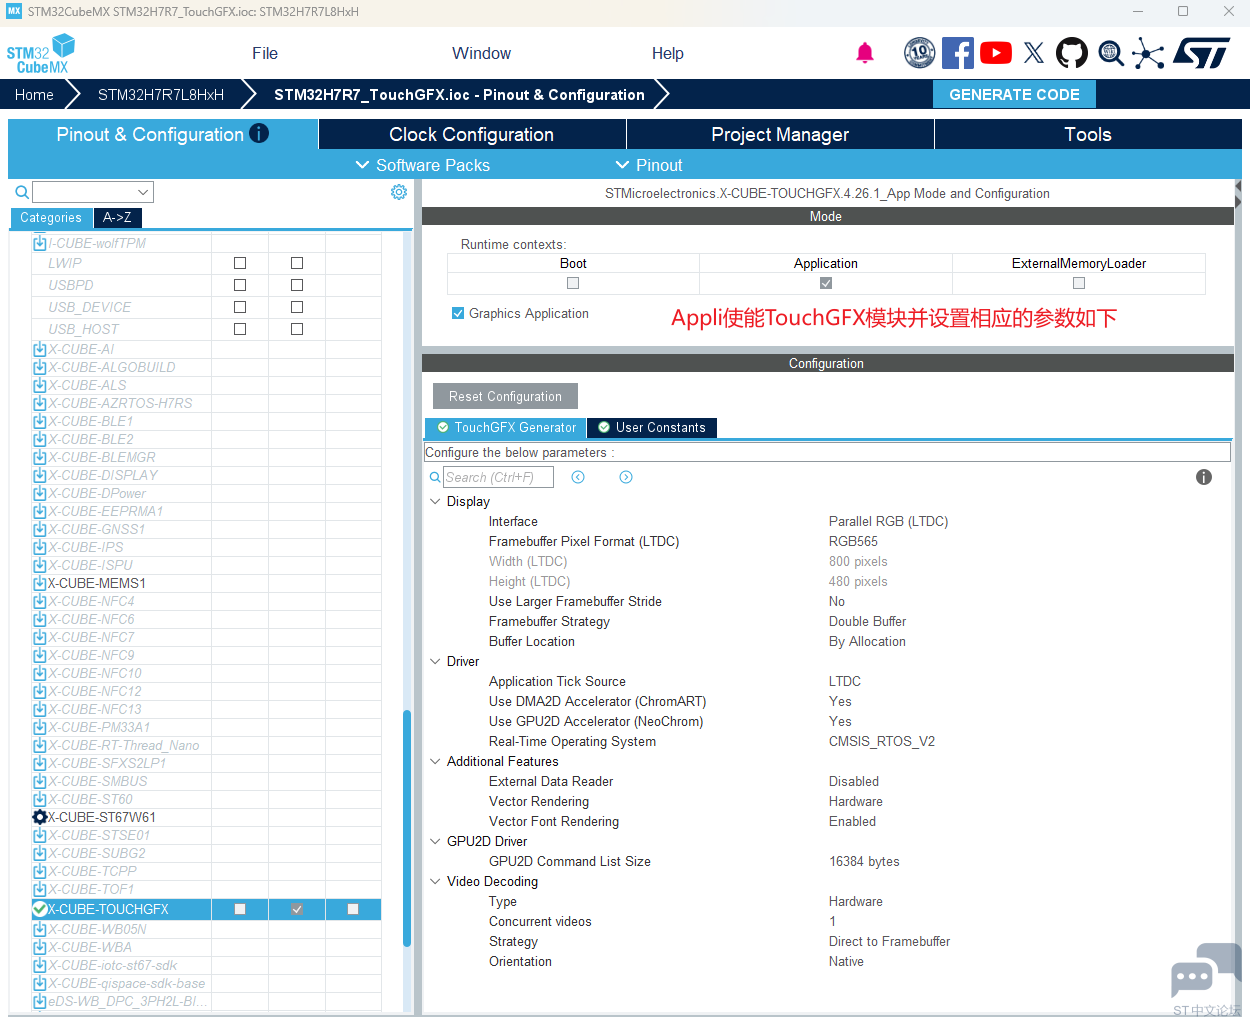Screen dimensions: 1250x1026
Task: Click download icon beside X-CUBE-TOF1
Action: pyautogui.click(x=40, y=889)
